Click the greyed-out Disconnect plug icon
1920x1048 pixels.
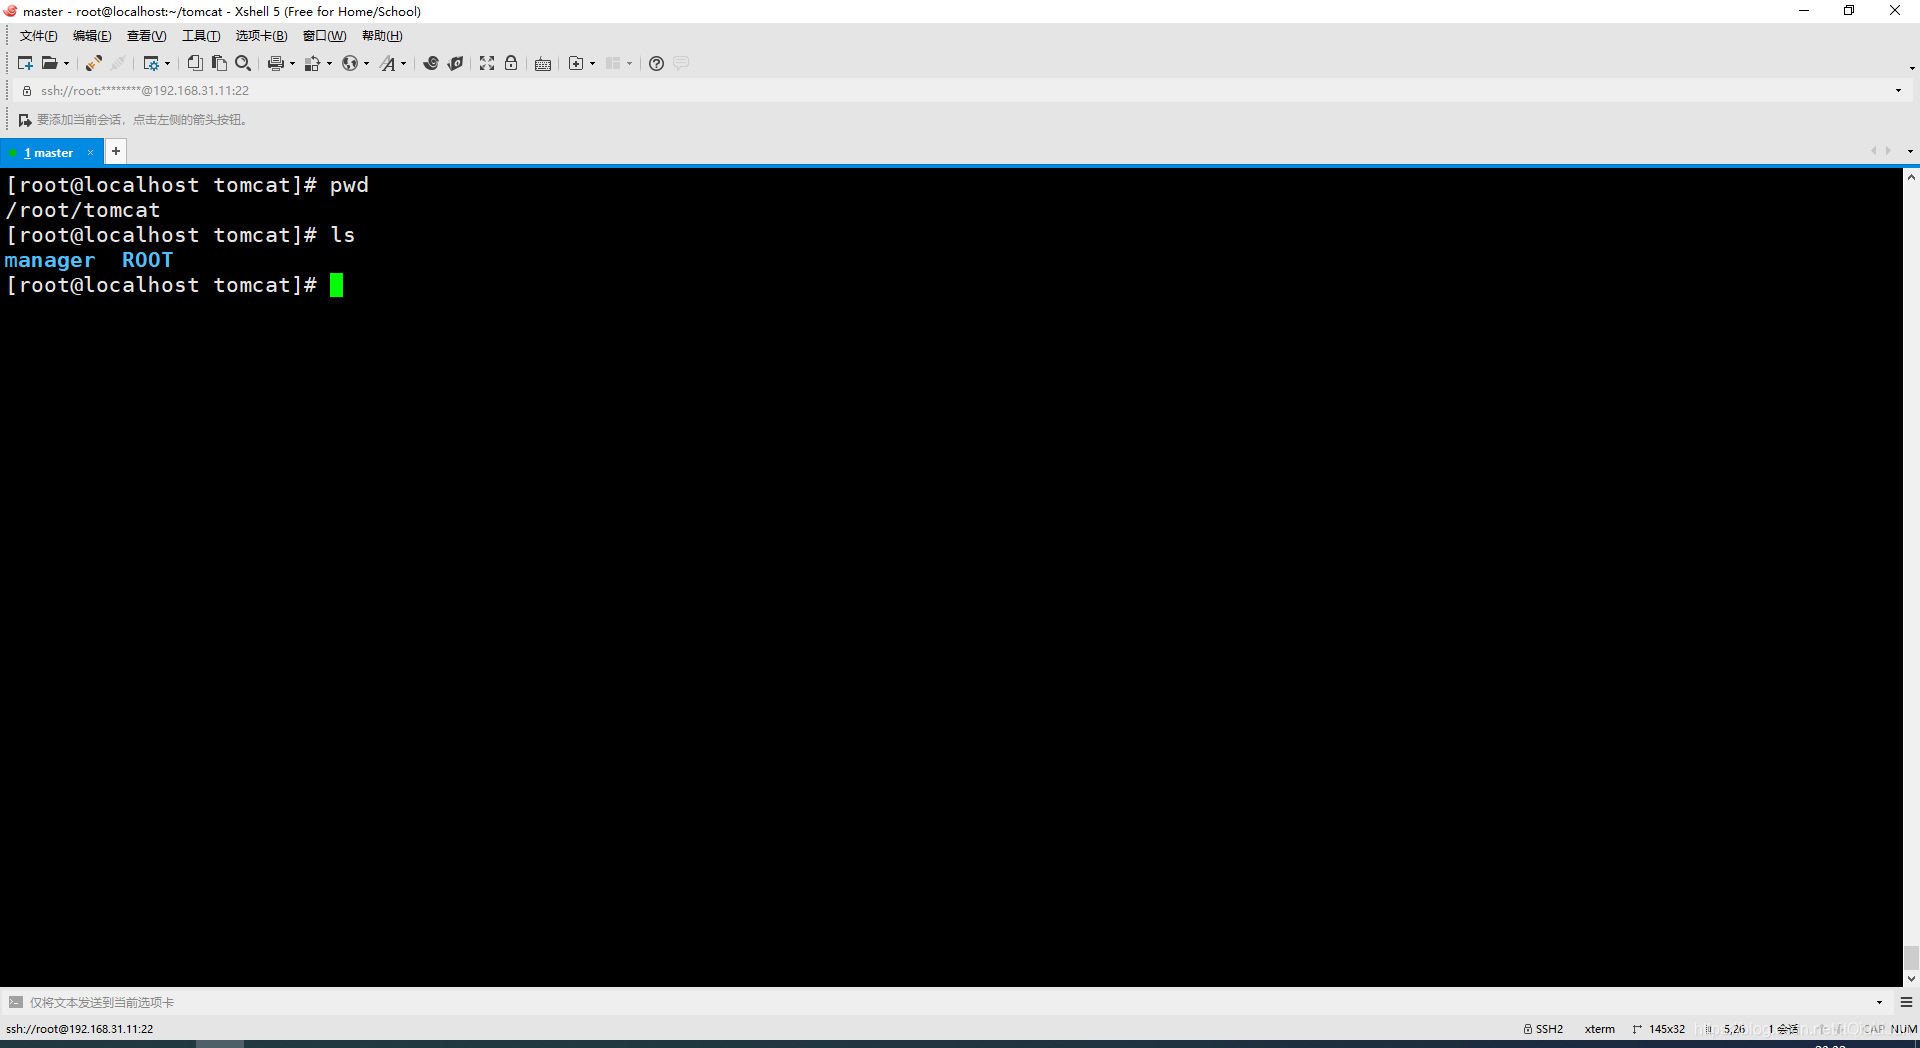point(118,63)
